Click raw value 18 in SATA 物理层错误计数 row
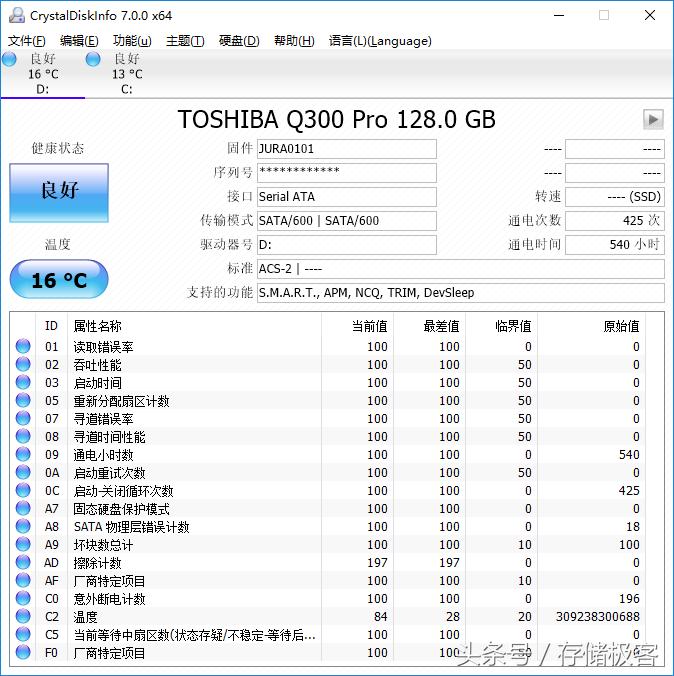This screenshot has height=676, width=674. pyautogui.click(x=633, y=526)
